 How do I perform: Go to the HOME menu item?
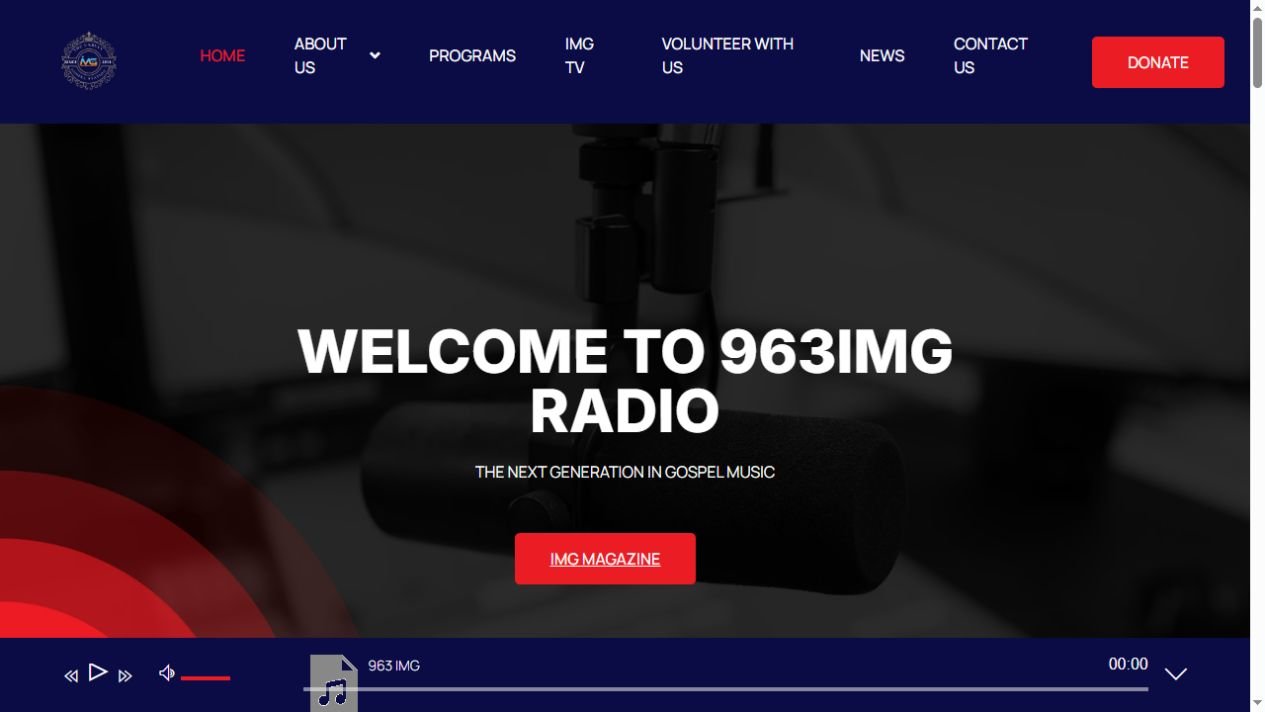click(222, 56)
